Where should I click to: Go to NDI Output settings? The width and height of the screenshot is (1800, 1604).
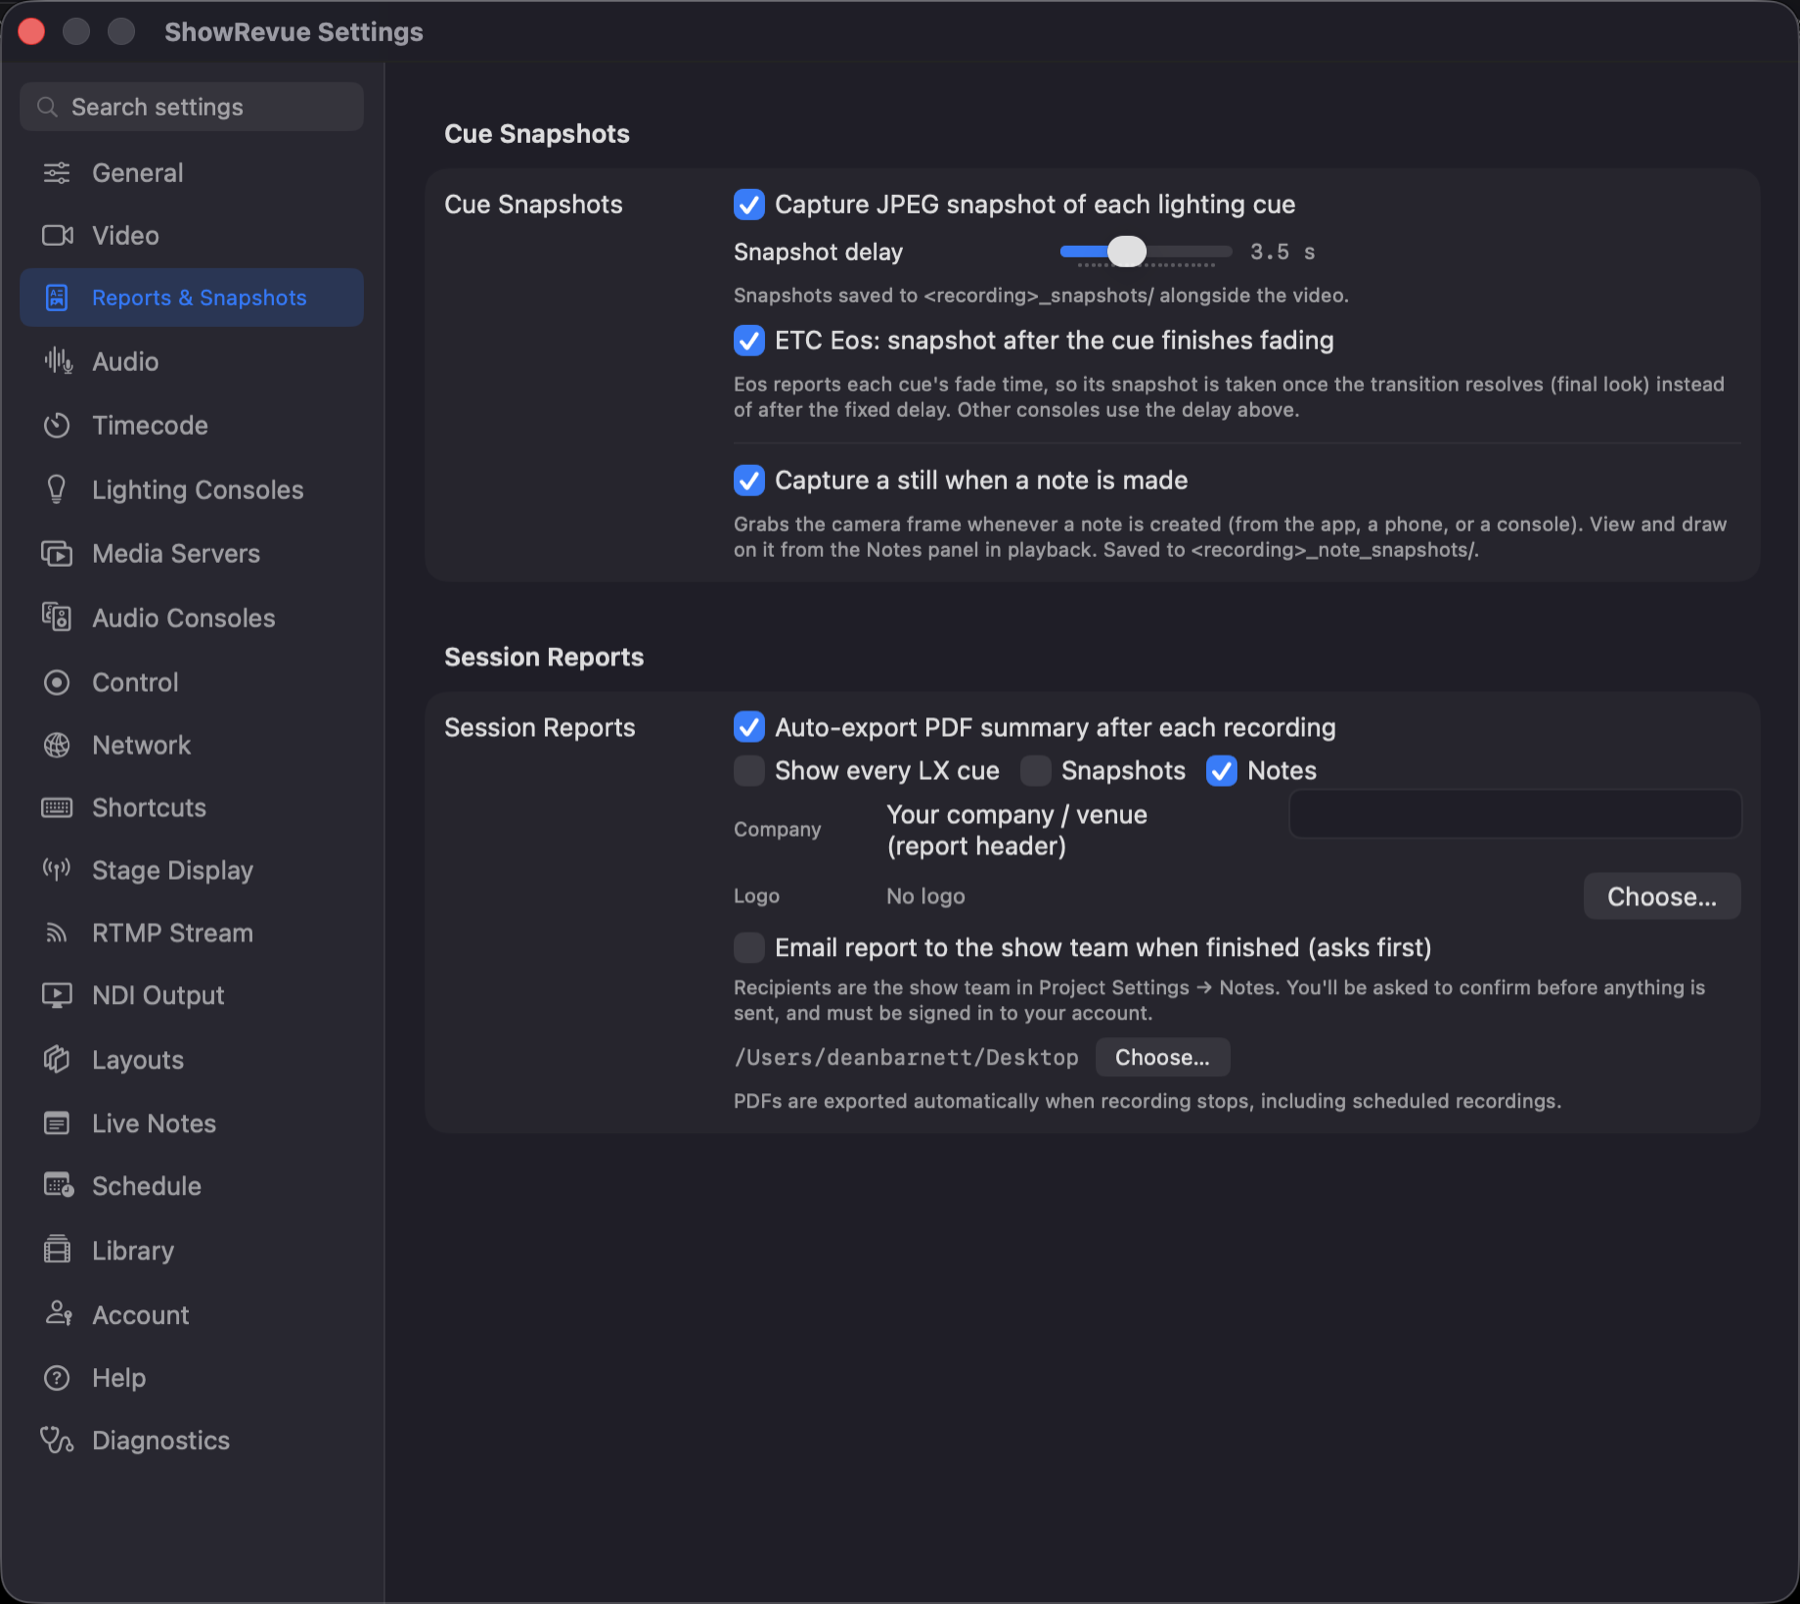click(x=192, y=995)
